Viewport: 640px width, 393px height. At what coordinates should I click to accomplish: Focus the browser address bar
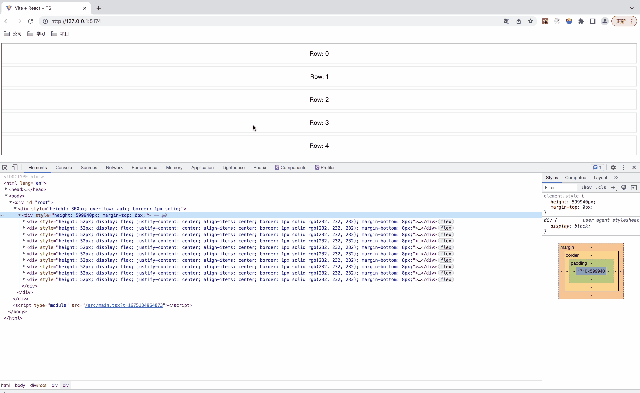(x=273, y=21)
